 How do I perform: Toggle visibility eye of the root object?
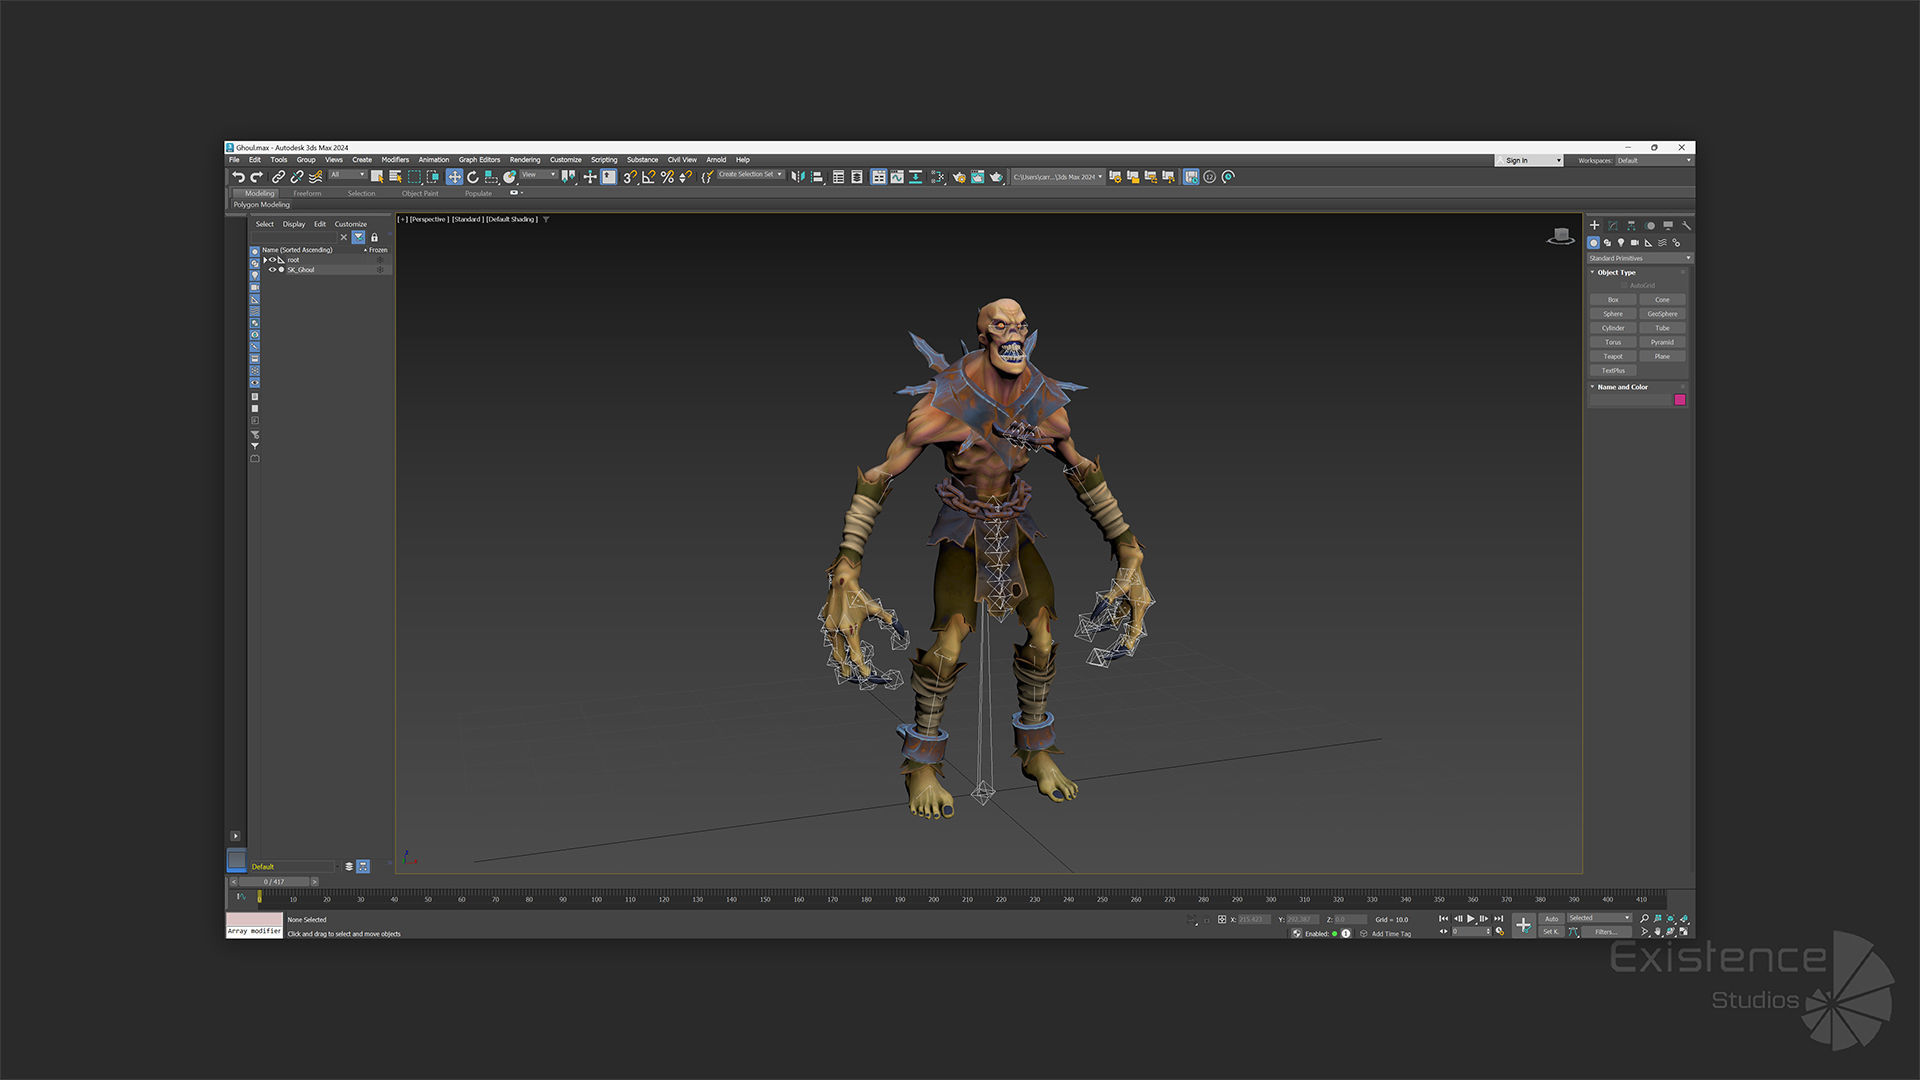point(272,260)
